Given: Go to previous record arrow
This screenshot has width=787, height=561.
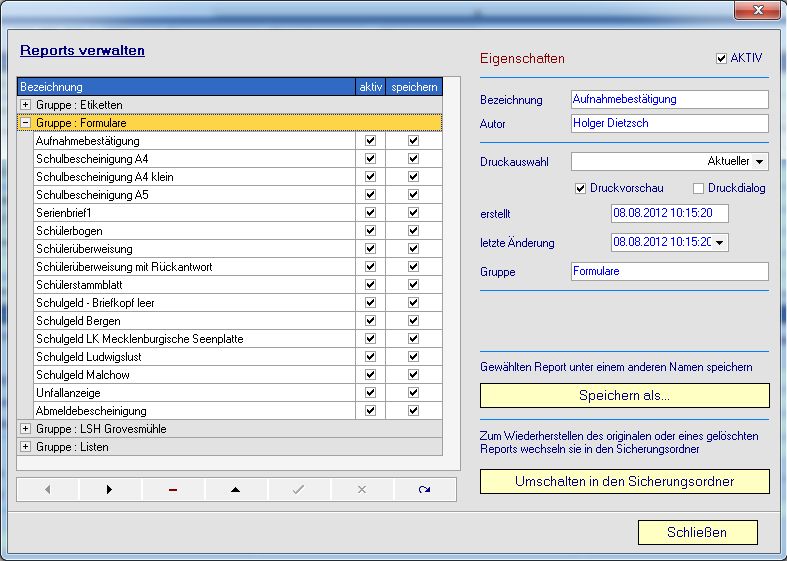Looking at the screenshot, I should tap(48, 489).
